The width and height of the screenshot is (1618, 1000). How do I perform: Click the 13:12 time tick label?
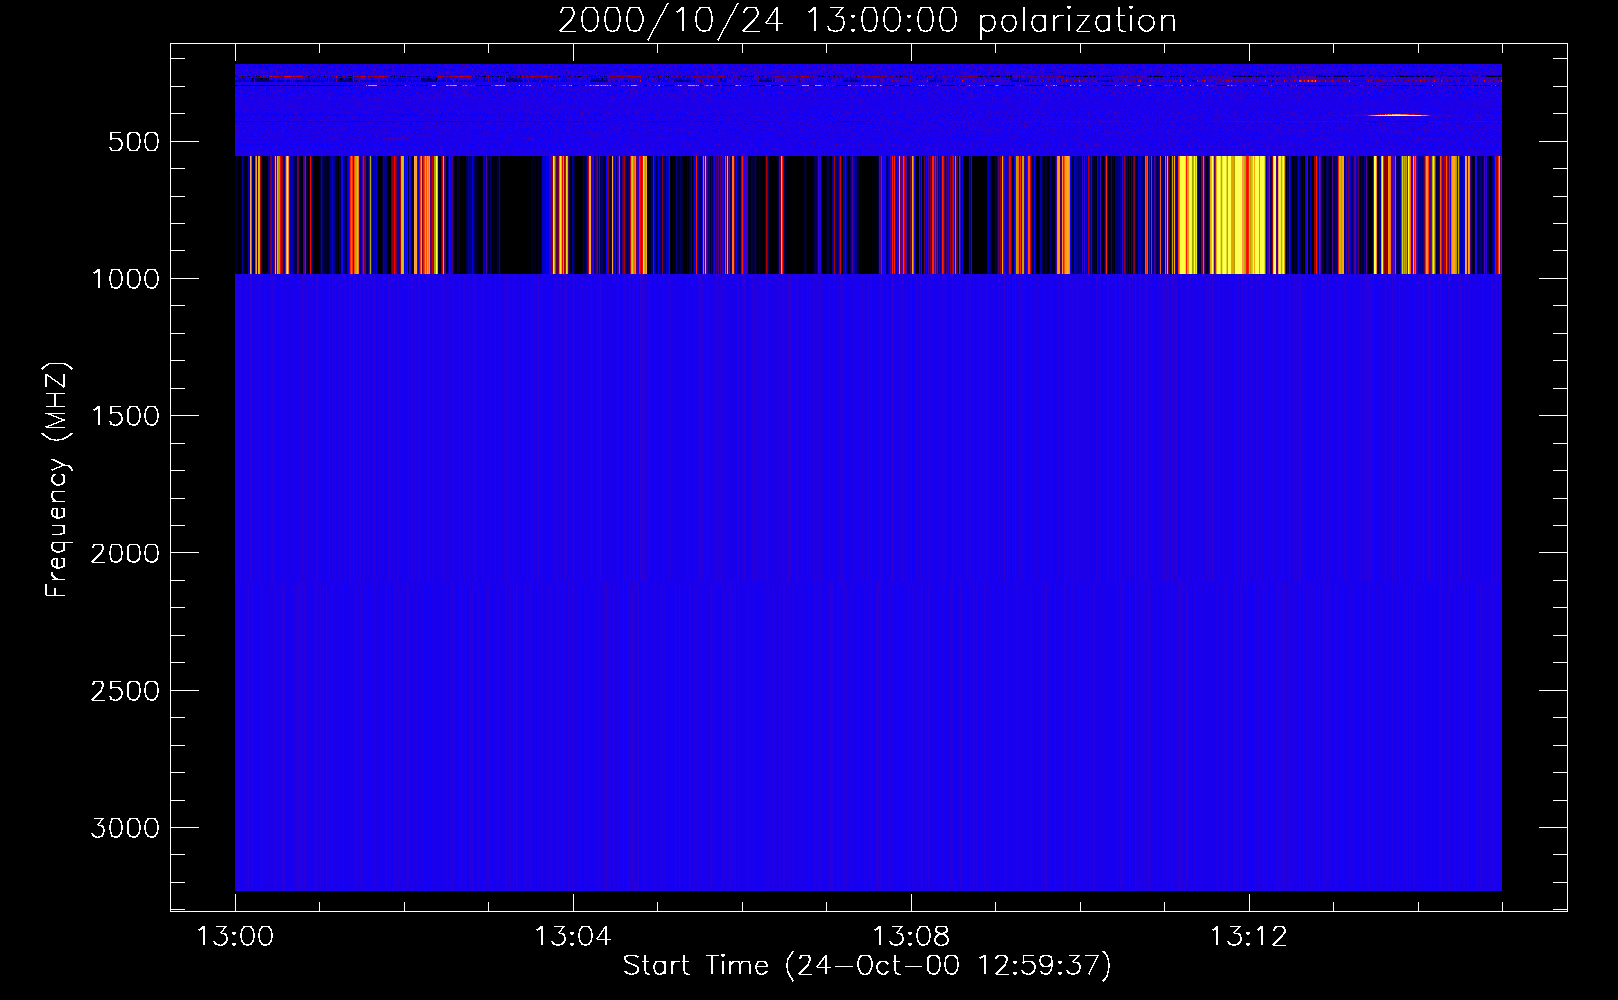coord(1249,937)
